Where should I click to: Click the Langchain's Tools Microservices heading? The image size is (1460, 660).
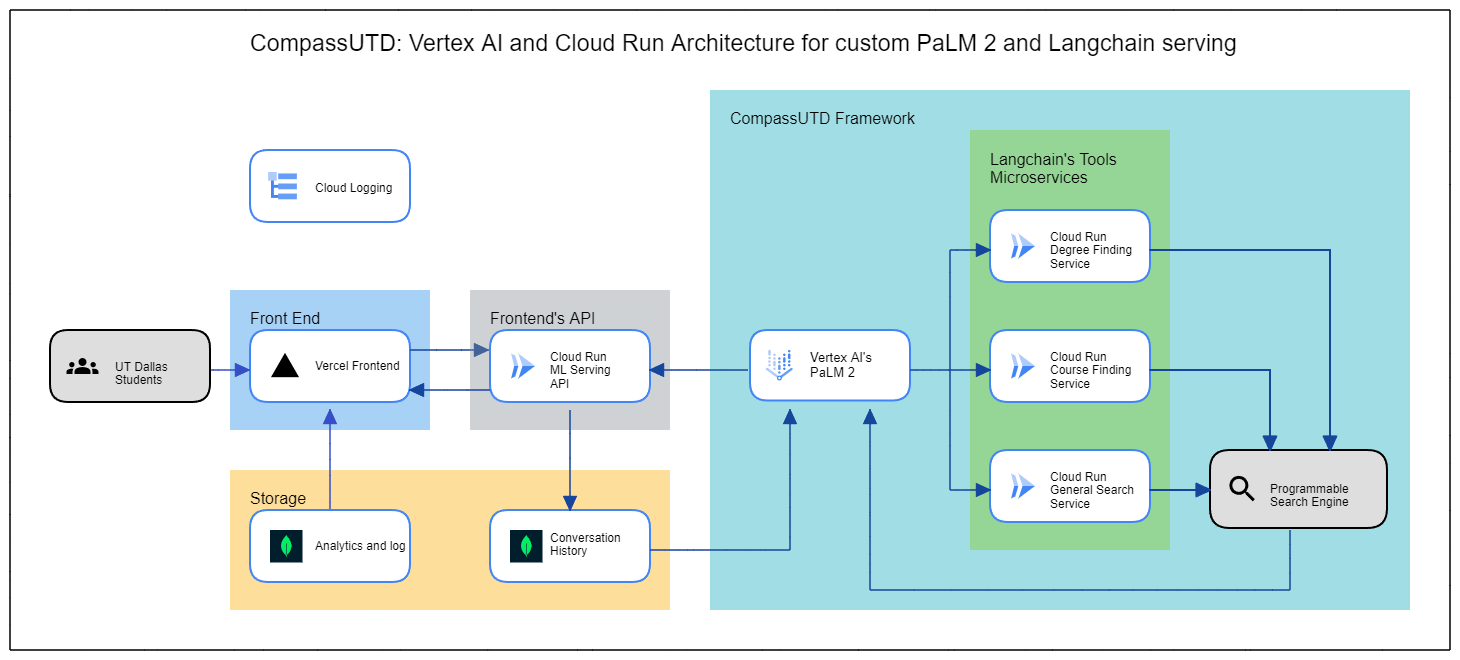pyautogui.click(x=1053, y=168)
